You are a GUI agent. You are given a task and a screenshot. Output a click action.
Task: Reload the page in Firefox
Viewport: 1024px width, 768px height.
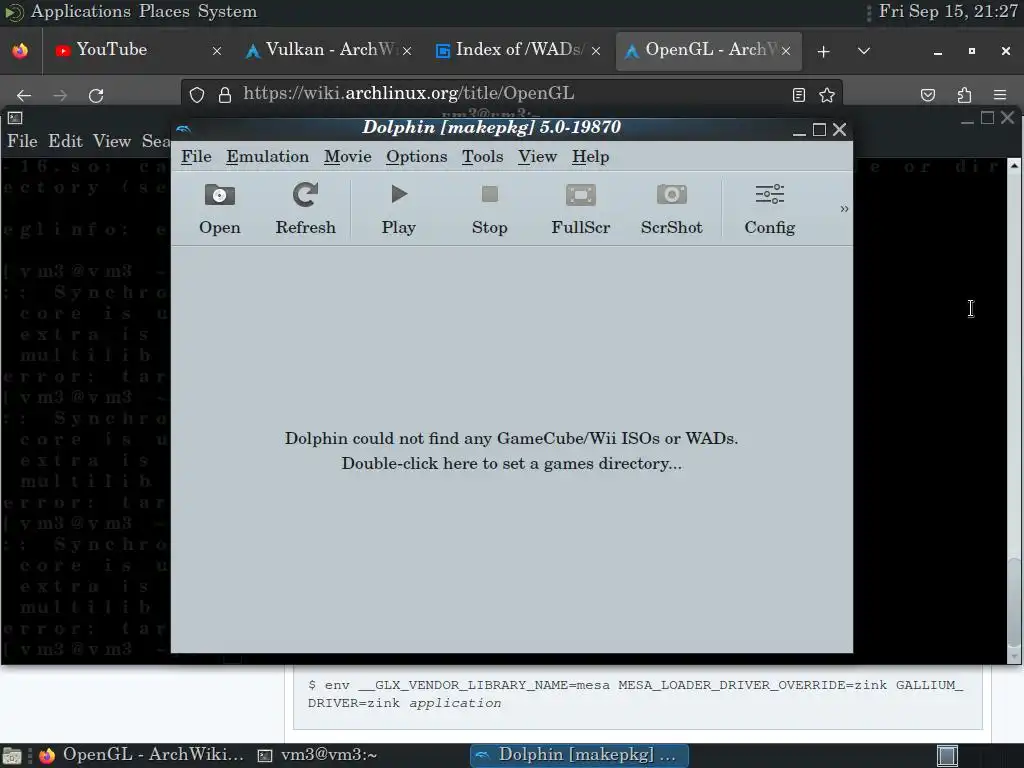[x=96, y=95]
